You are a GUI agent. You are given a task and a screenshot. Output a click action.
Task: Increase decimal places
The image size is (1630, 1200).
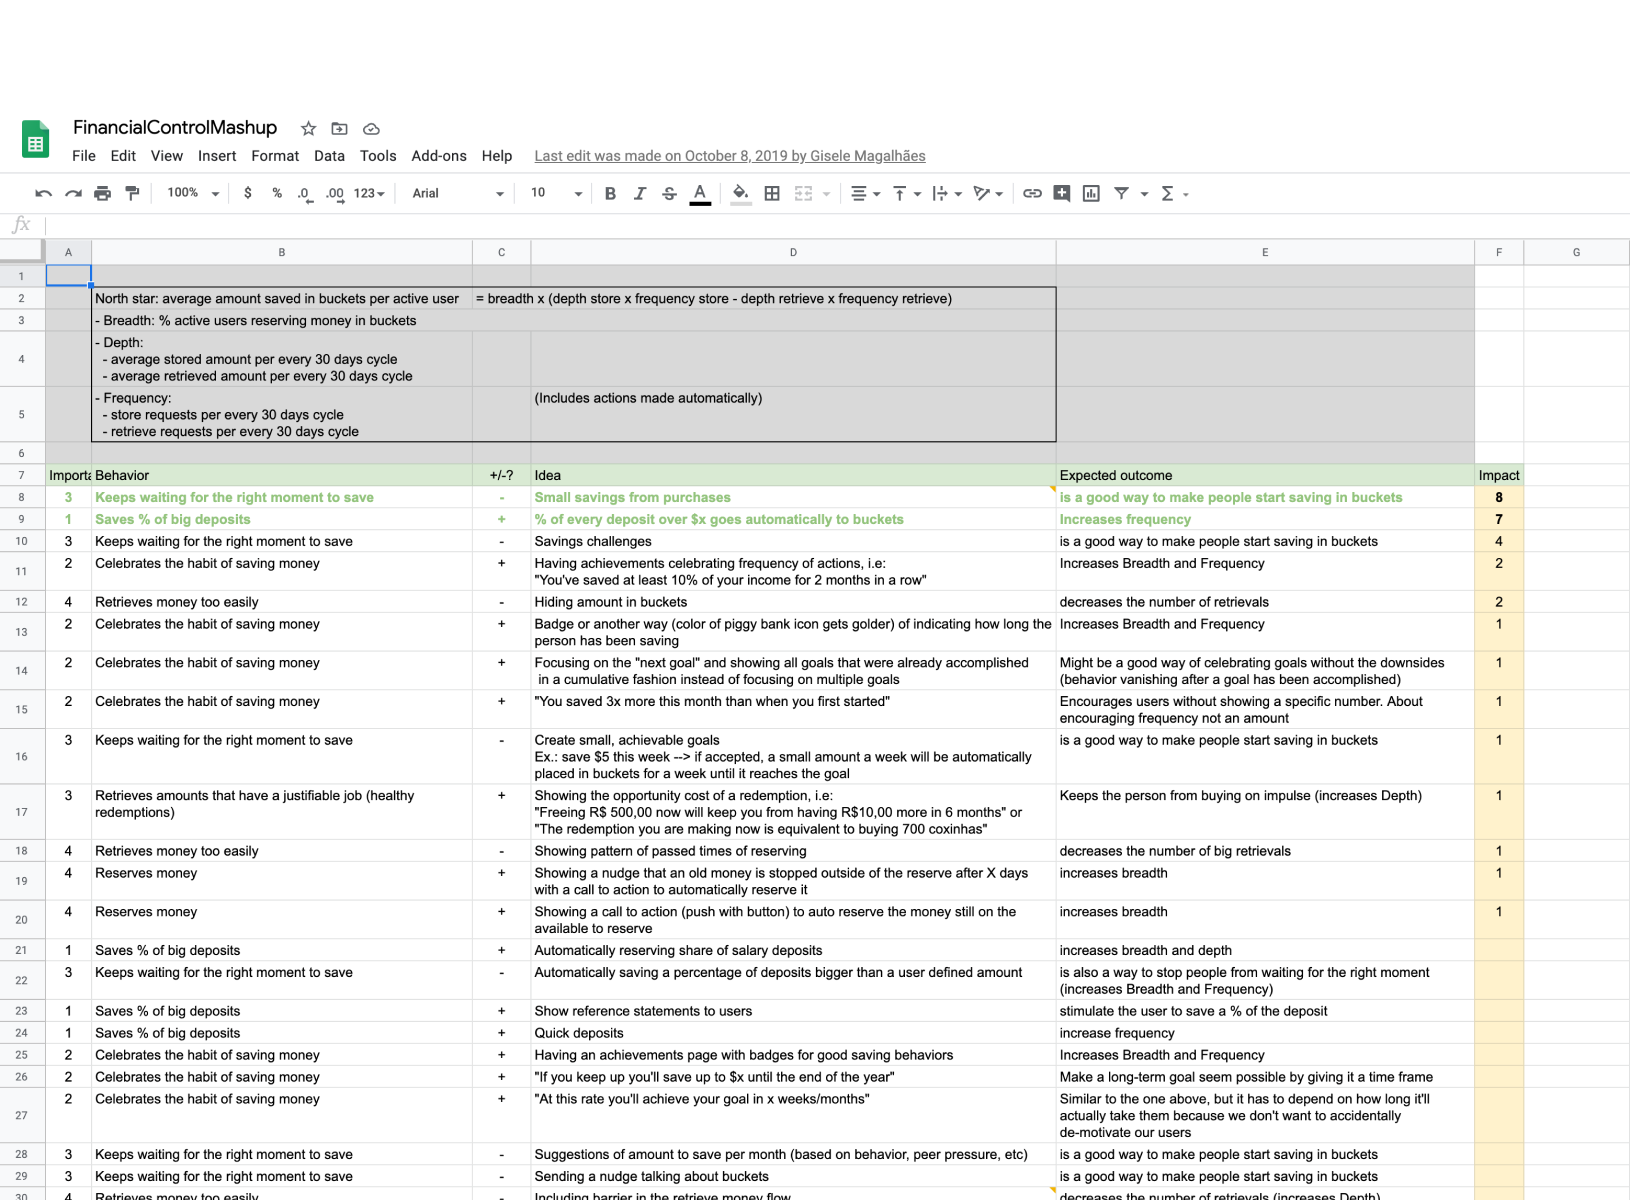tap(335, 194)
